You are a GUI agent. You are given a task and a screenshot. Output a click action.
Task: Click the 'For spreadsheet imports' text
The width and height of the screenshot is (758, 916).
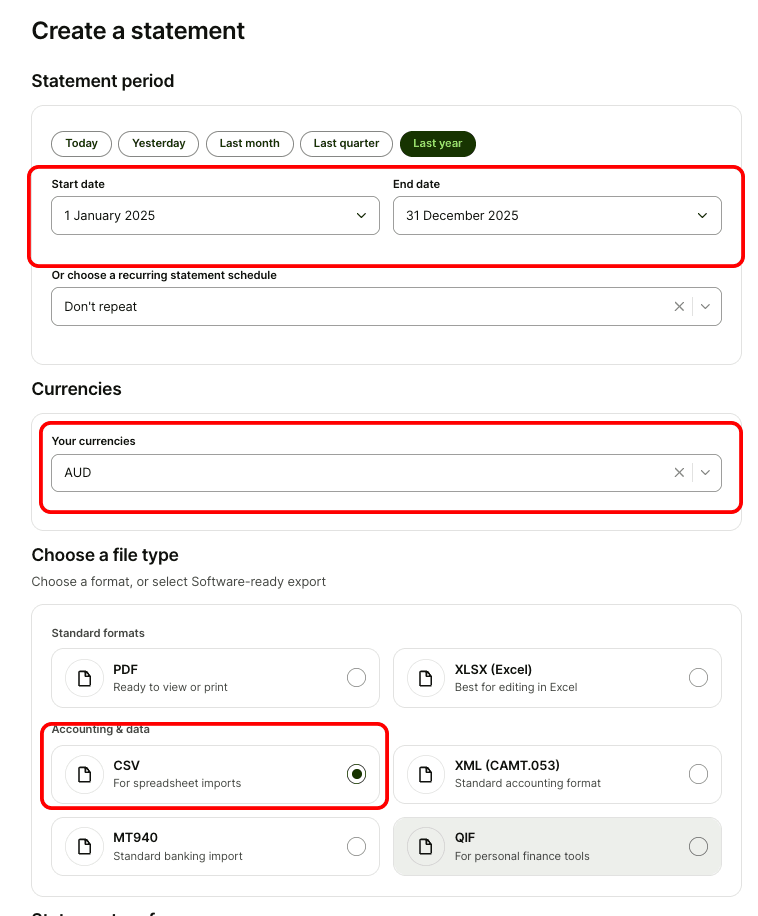tap(177, 783)
